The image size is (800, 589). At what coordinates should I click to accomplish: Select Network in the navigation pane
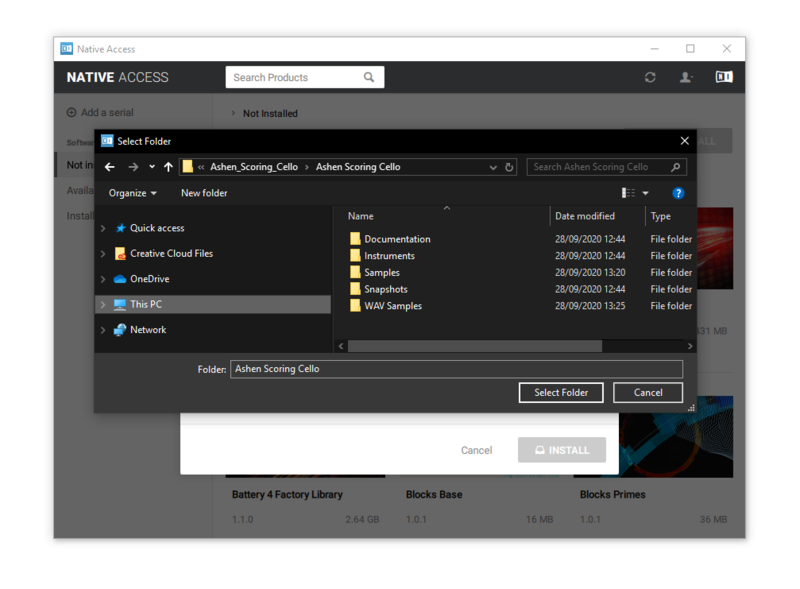tap(147, 330)
